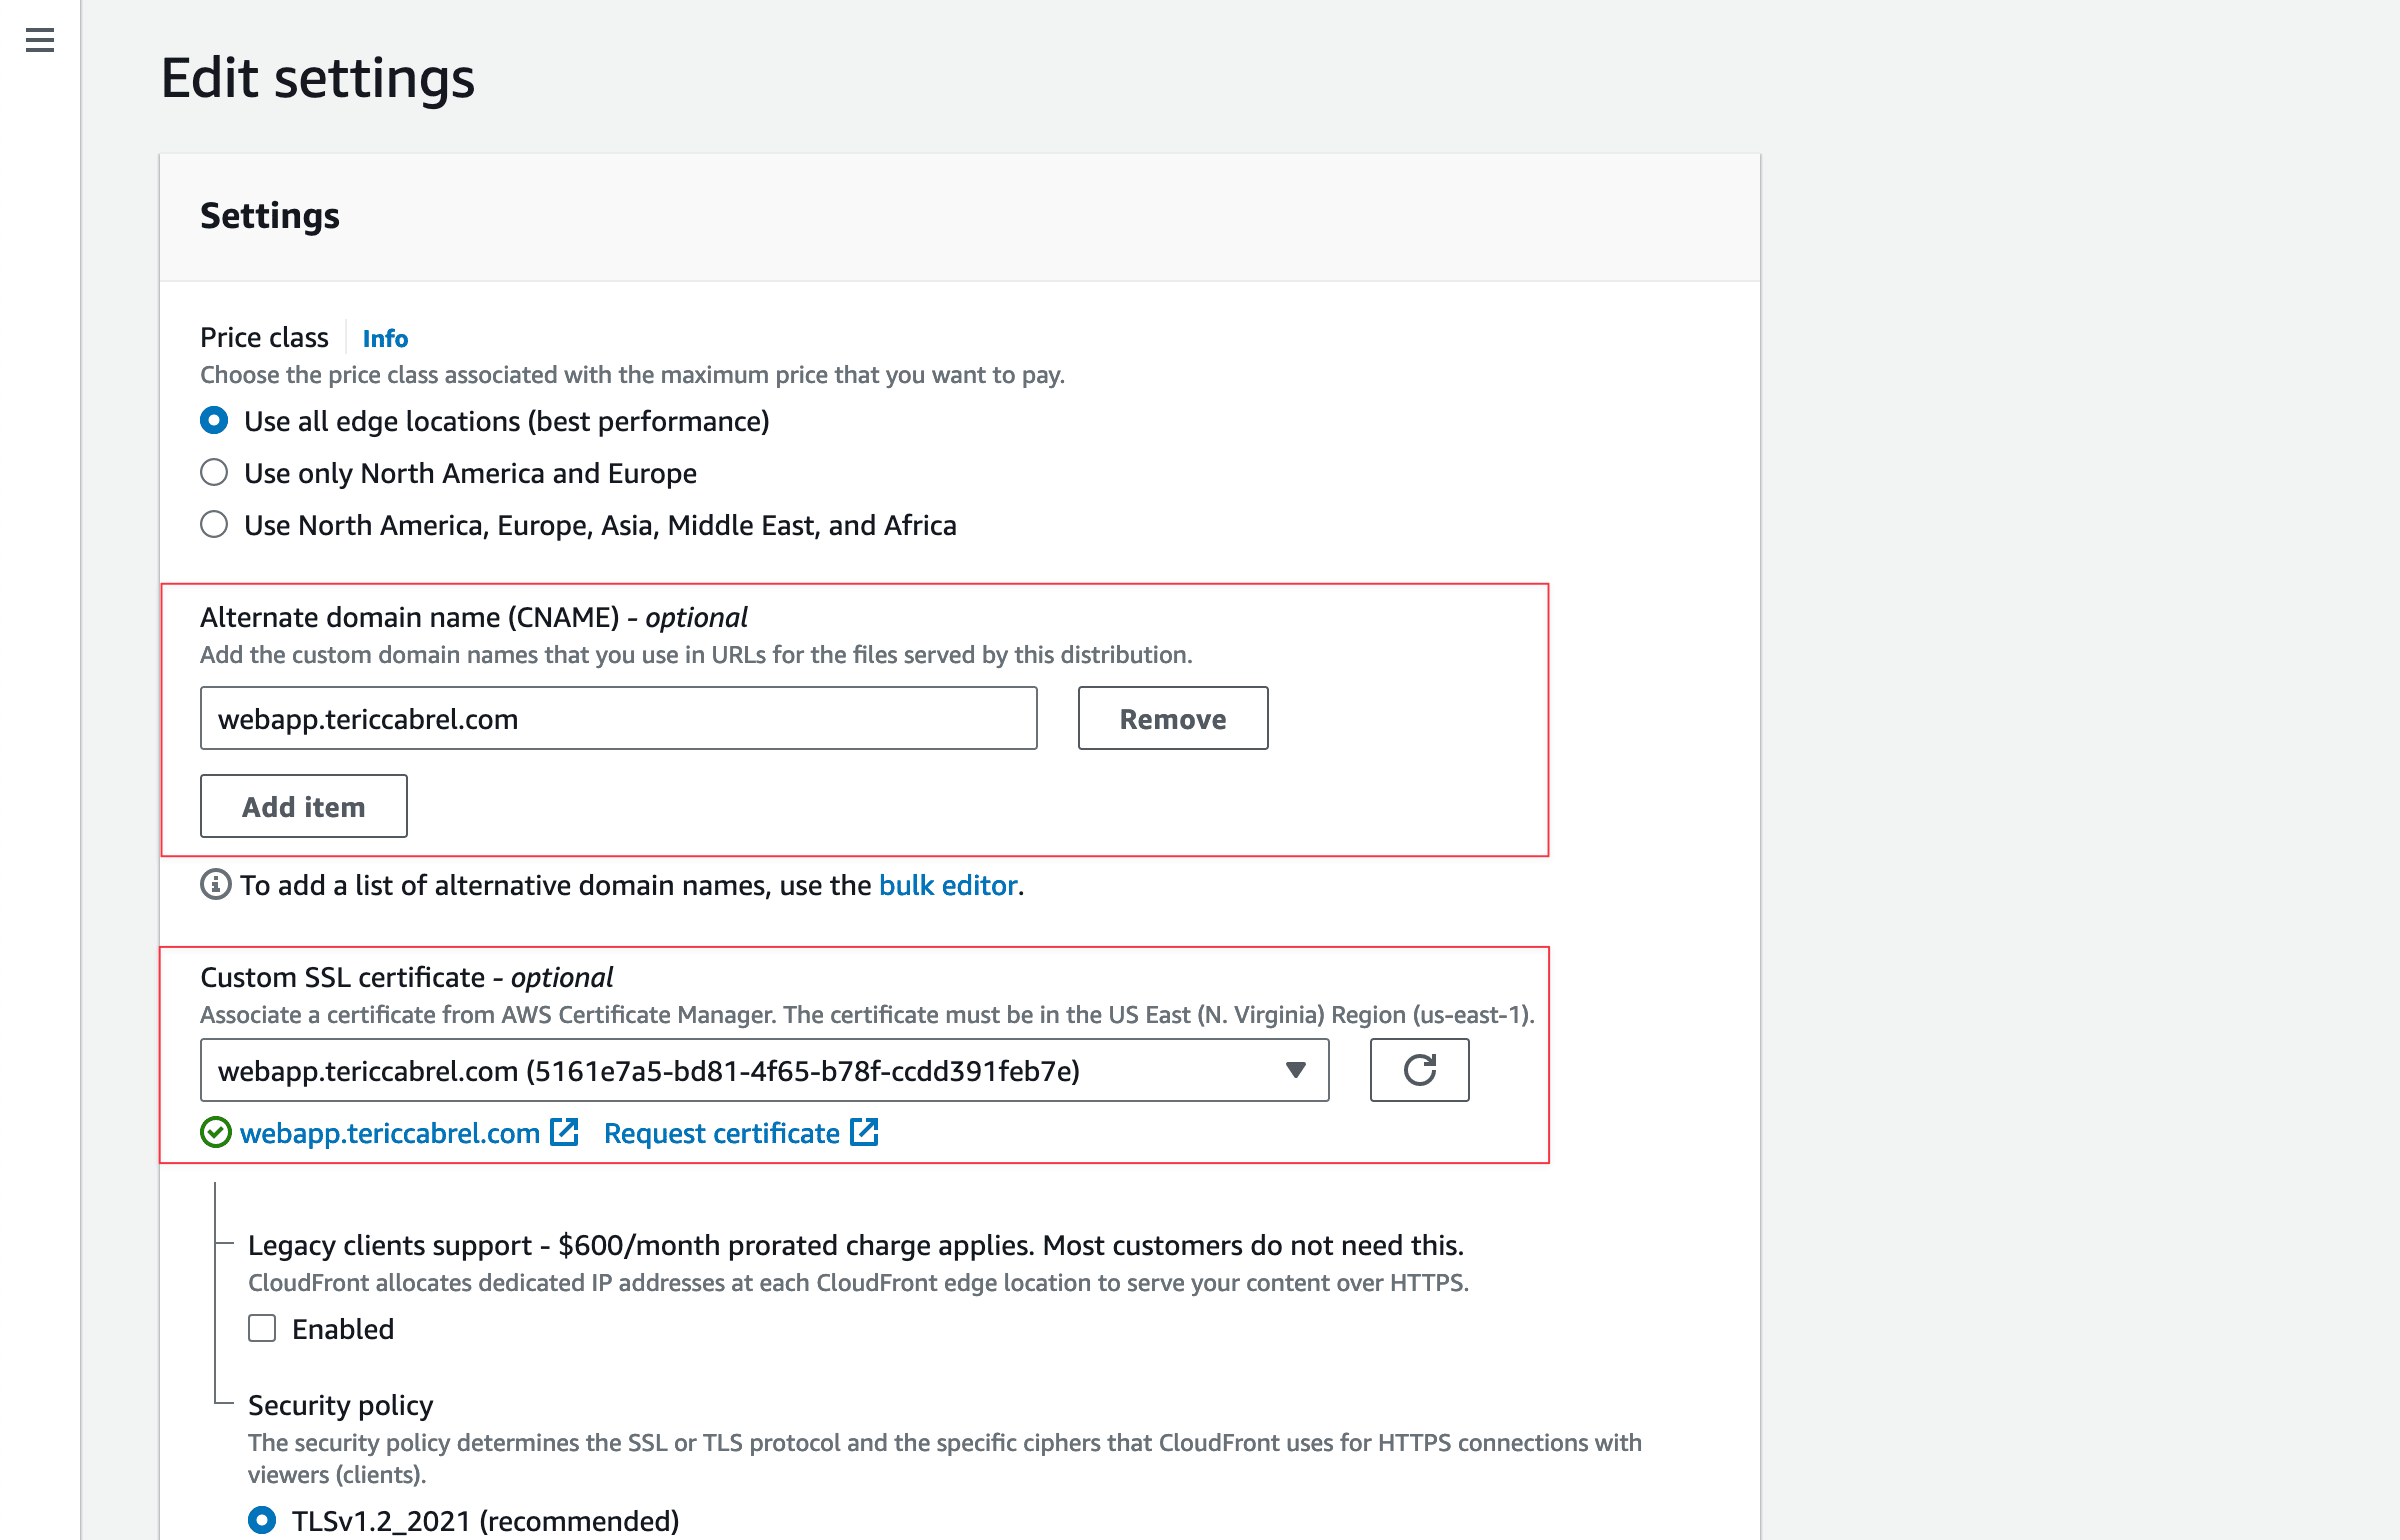Screen dimensions: 2400x1540
Task: Select Use all edge locations option
Action: (214, 421)
